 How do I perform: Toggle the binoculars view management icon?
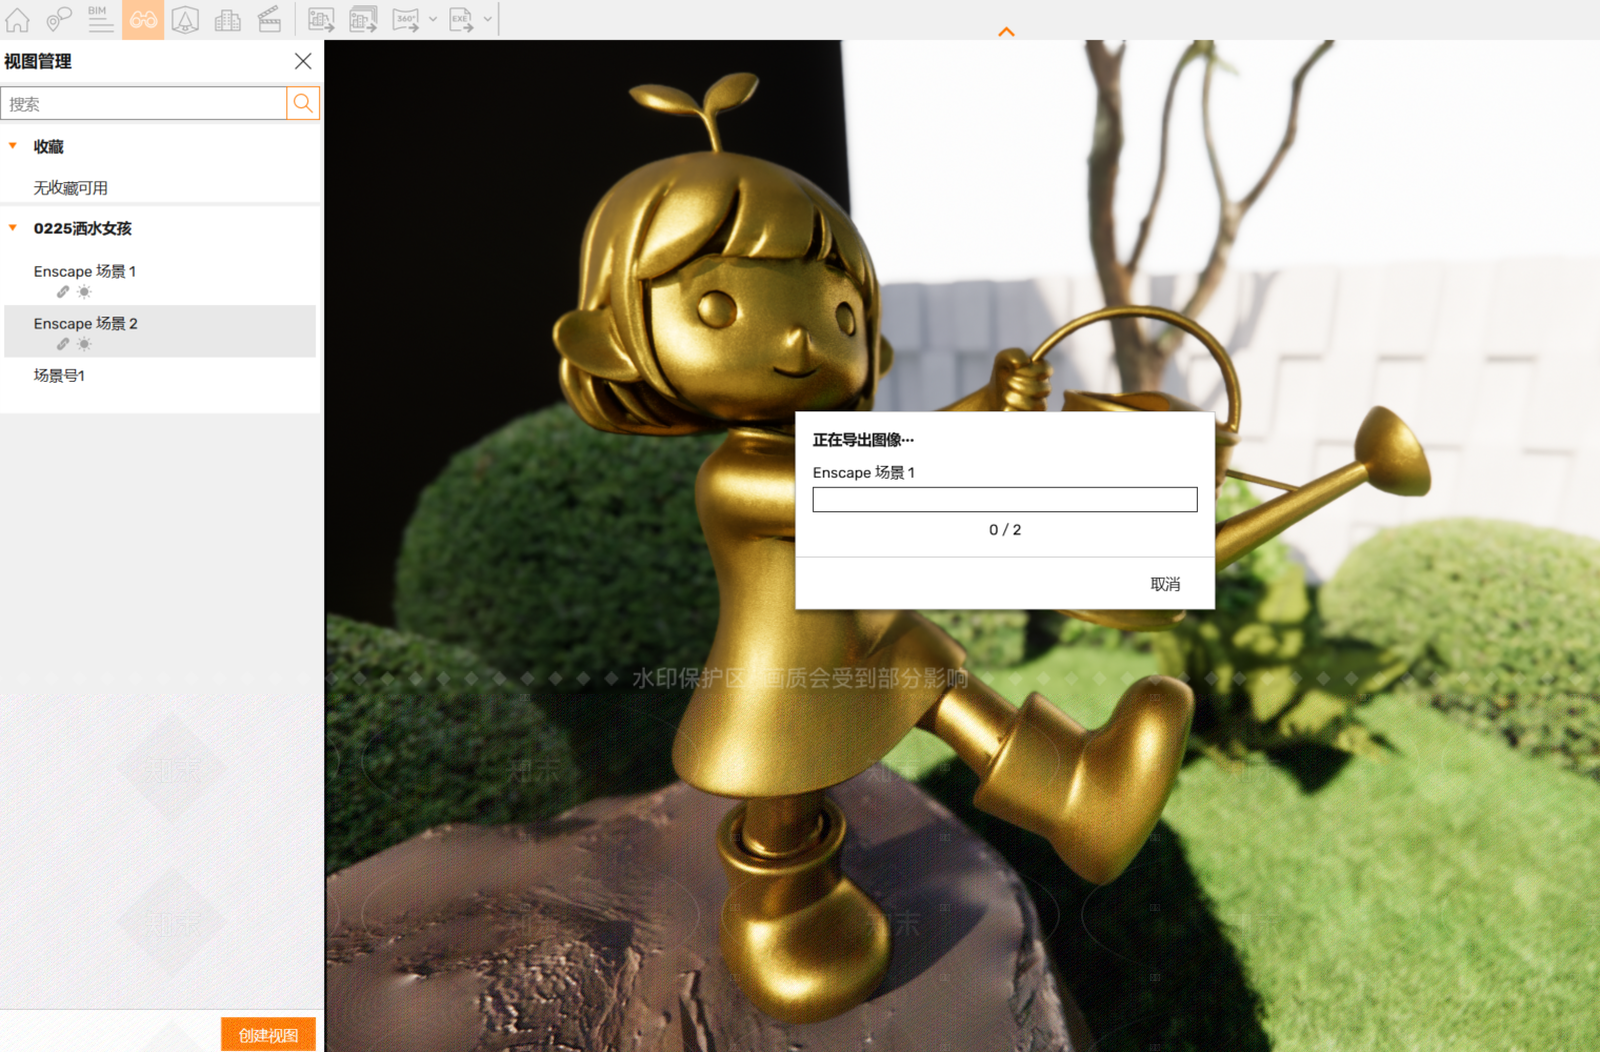coord(143,19)
